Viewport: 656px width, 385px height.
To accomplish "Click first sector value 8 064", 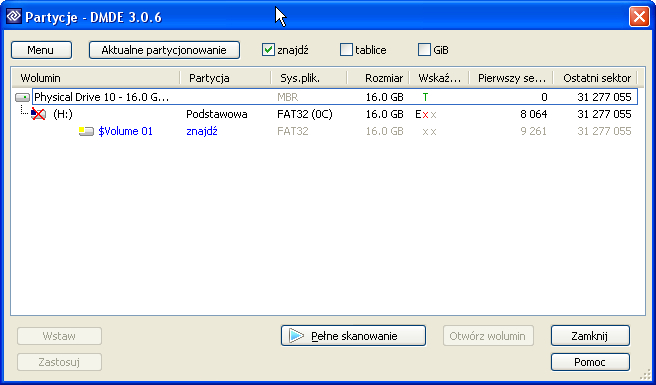I will pos(533,114).
